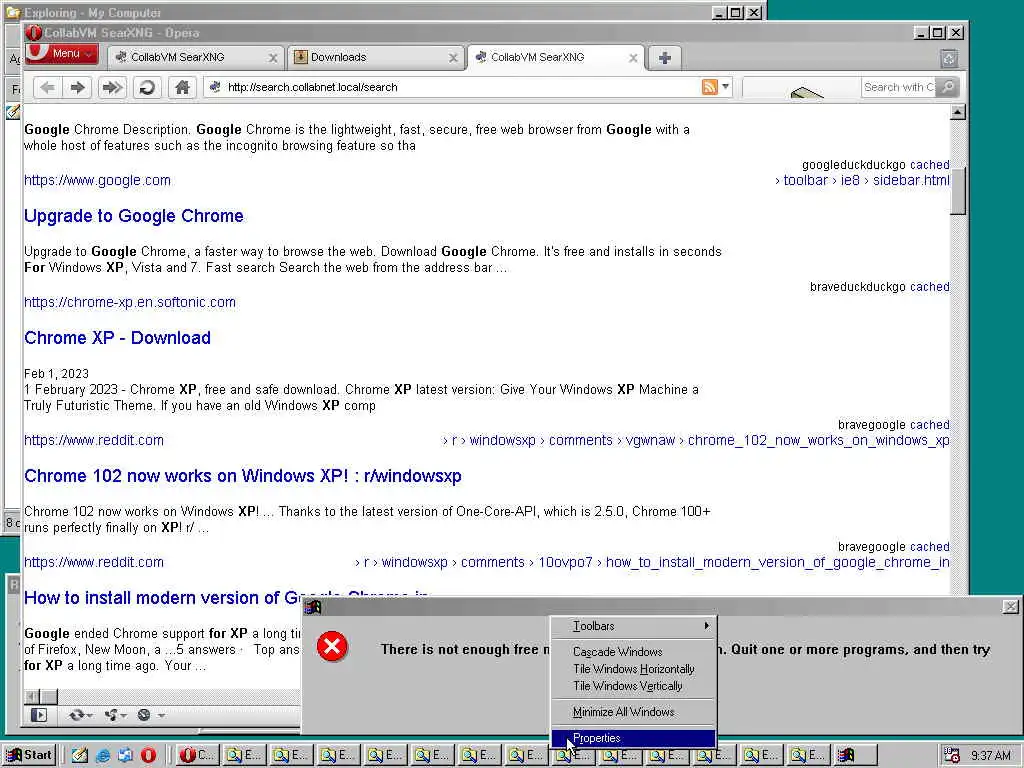Click the horizontal scrollbar left arrow
Screen dimensions: 1024x768
(32, 697)
